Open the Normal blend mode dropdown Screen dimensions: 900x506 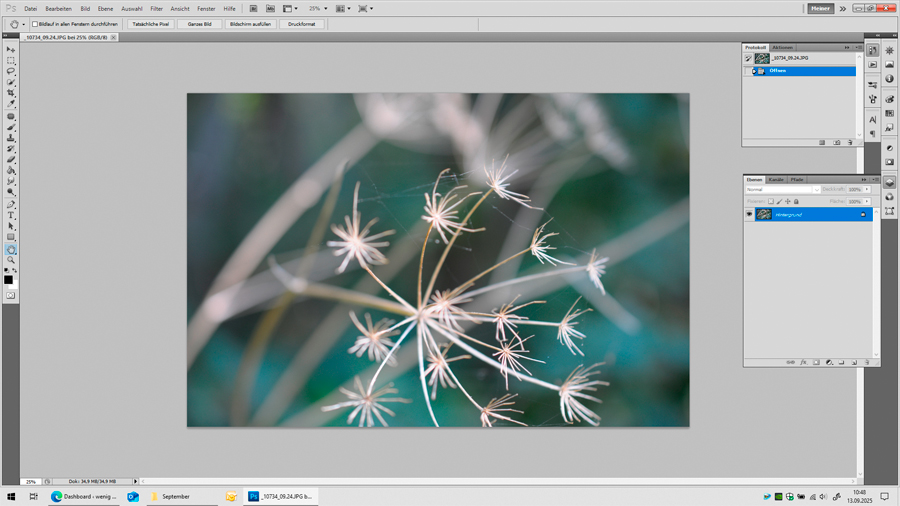tap(782, 189)
